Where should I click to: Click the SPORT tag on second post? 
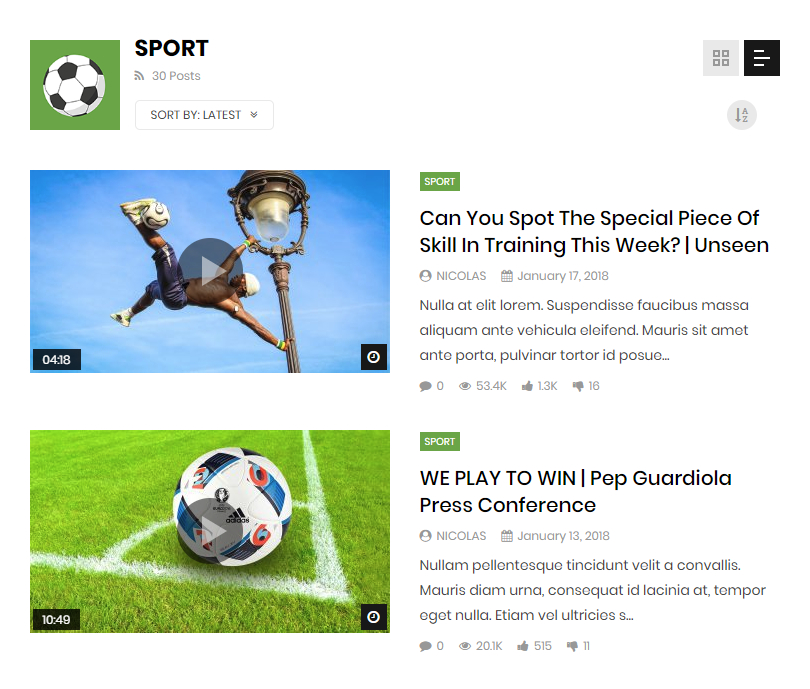click(440, 442)
